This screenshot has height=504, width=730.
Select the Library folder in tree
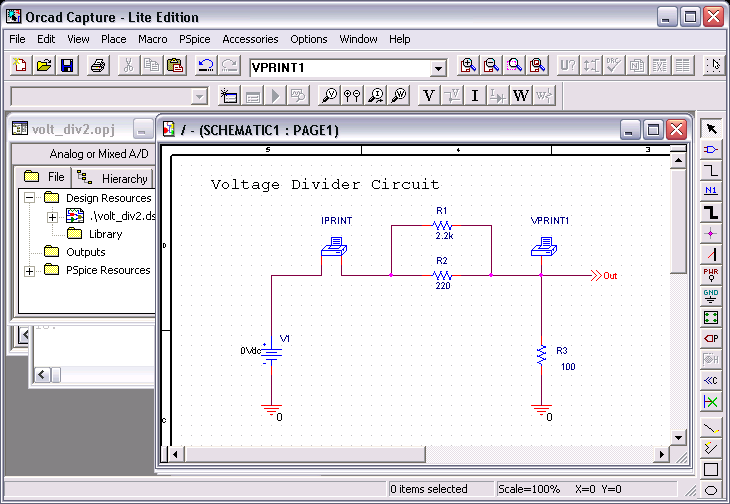pyautogui.click(x=95, y=234)
